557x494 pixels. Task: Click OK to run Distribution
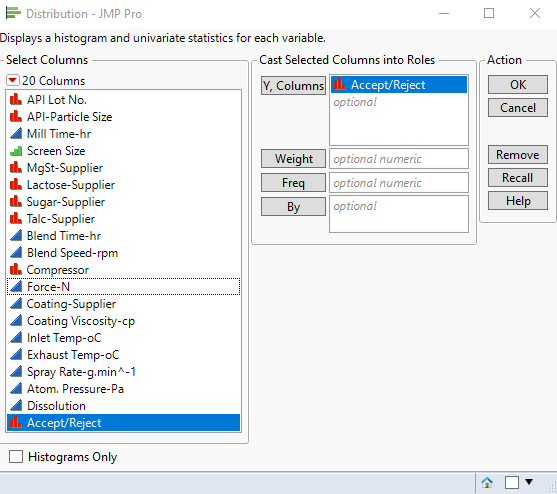518,85
